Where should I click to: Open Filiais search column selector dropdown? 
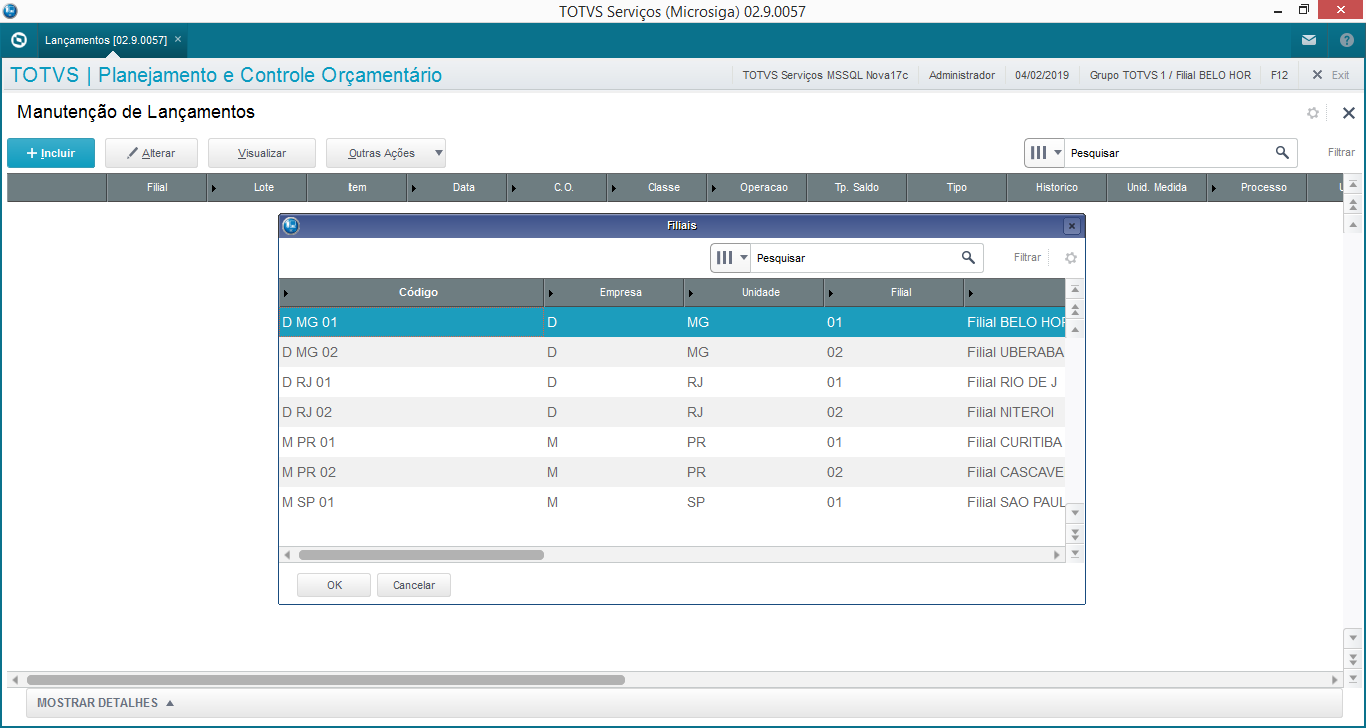pyautogui.click(x=731, y=258)
